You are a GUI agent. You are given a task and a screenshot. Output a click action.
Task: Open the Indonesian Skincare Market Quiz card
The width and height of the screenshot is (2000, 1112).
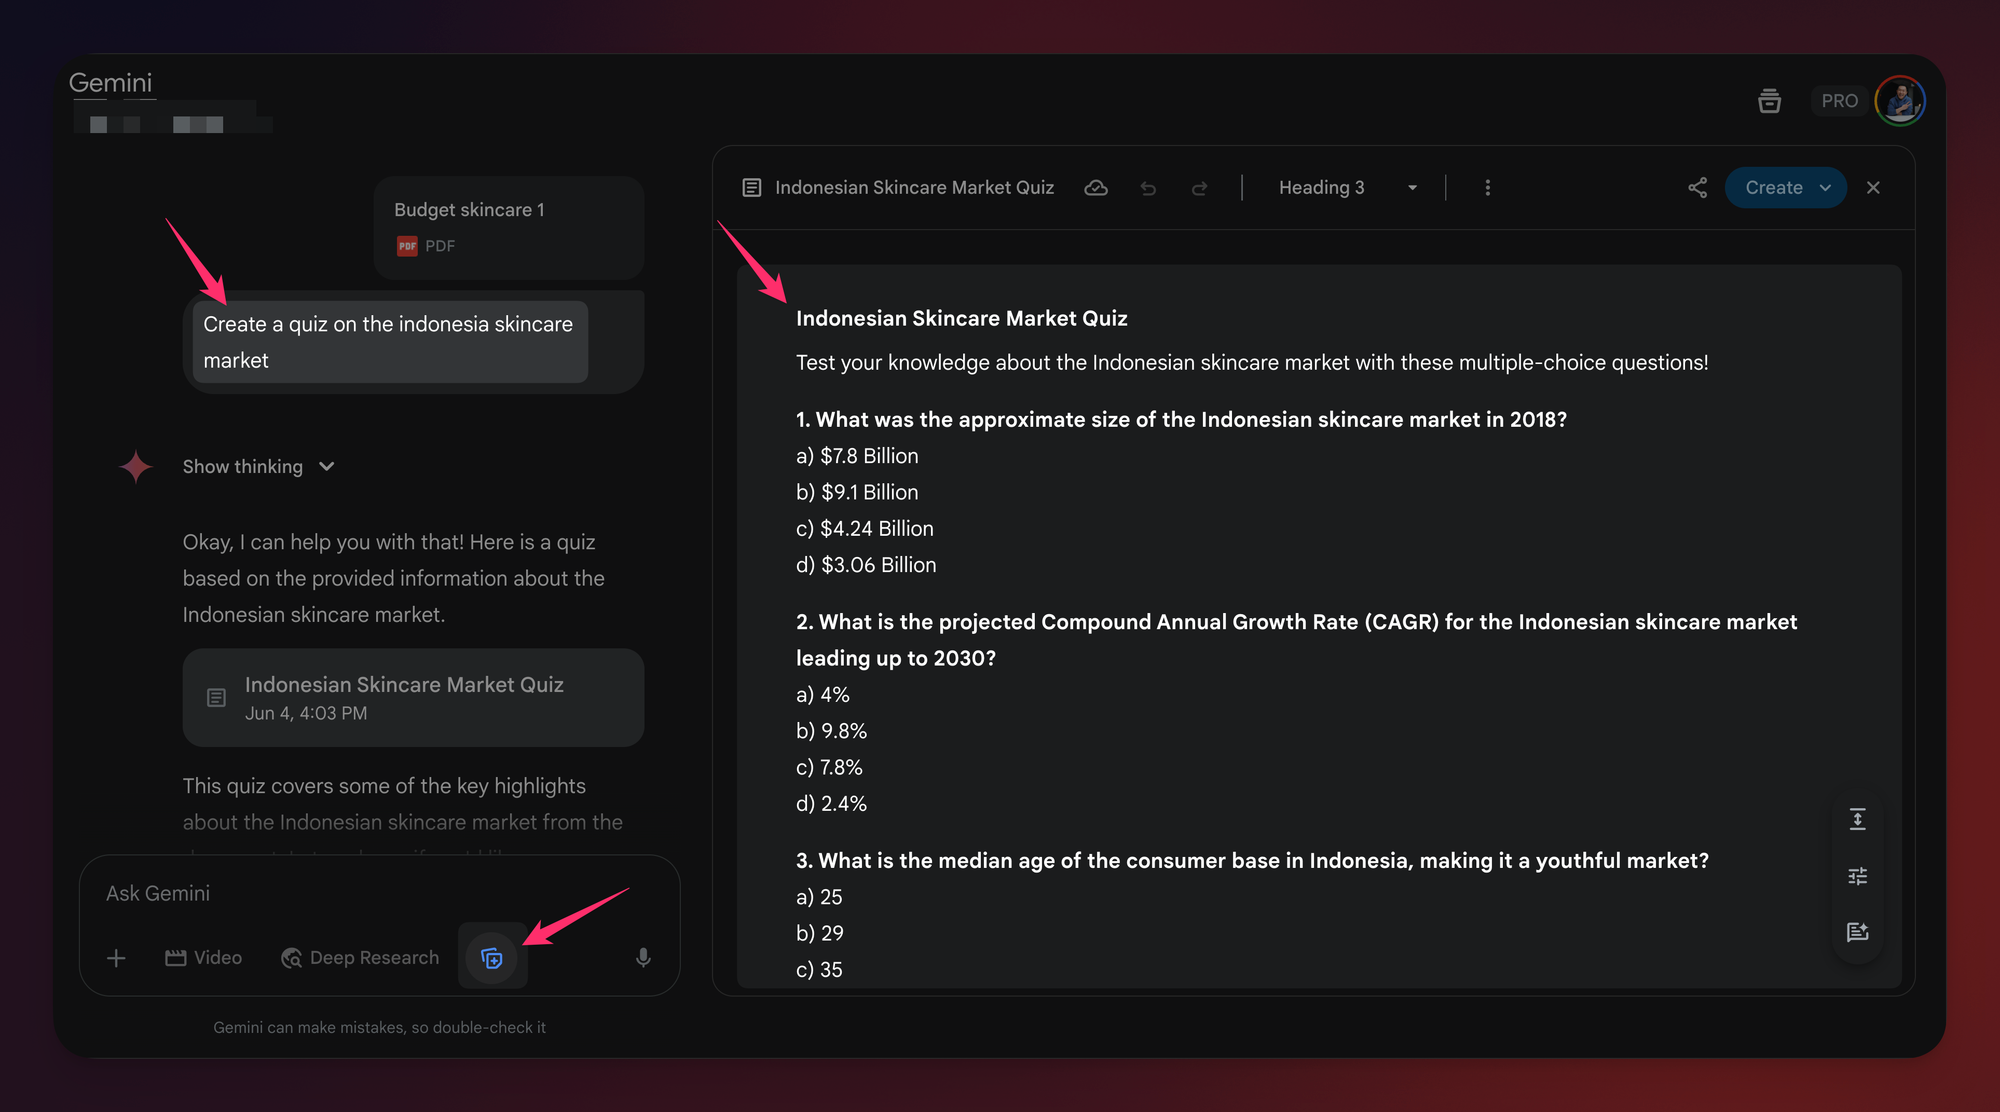point(413,697)
